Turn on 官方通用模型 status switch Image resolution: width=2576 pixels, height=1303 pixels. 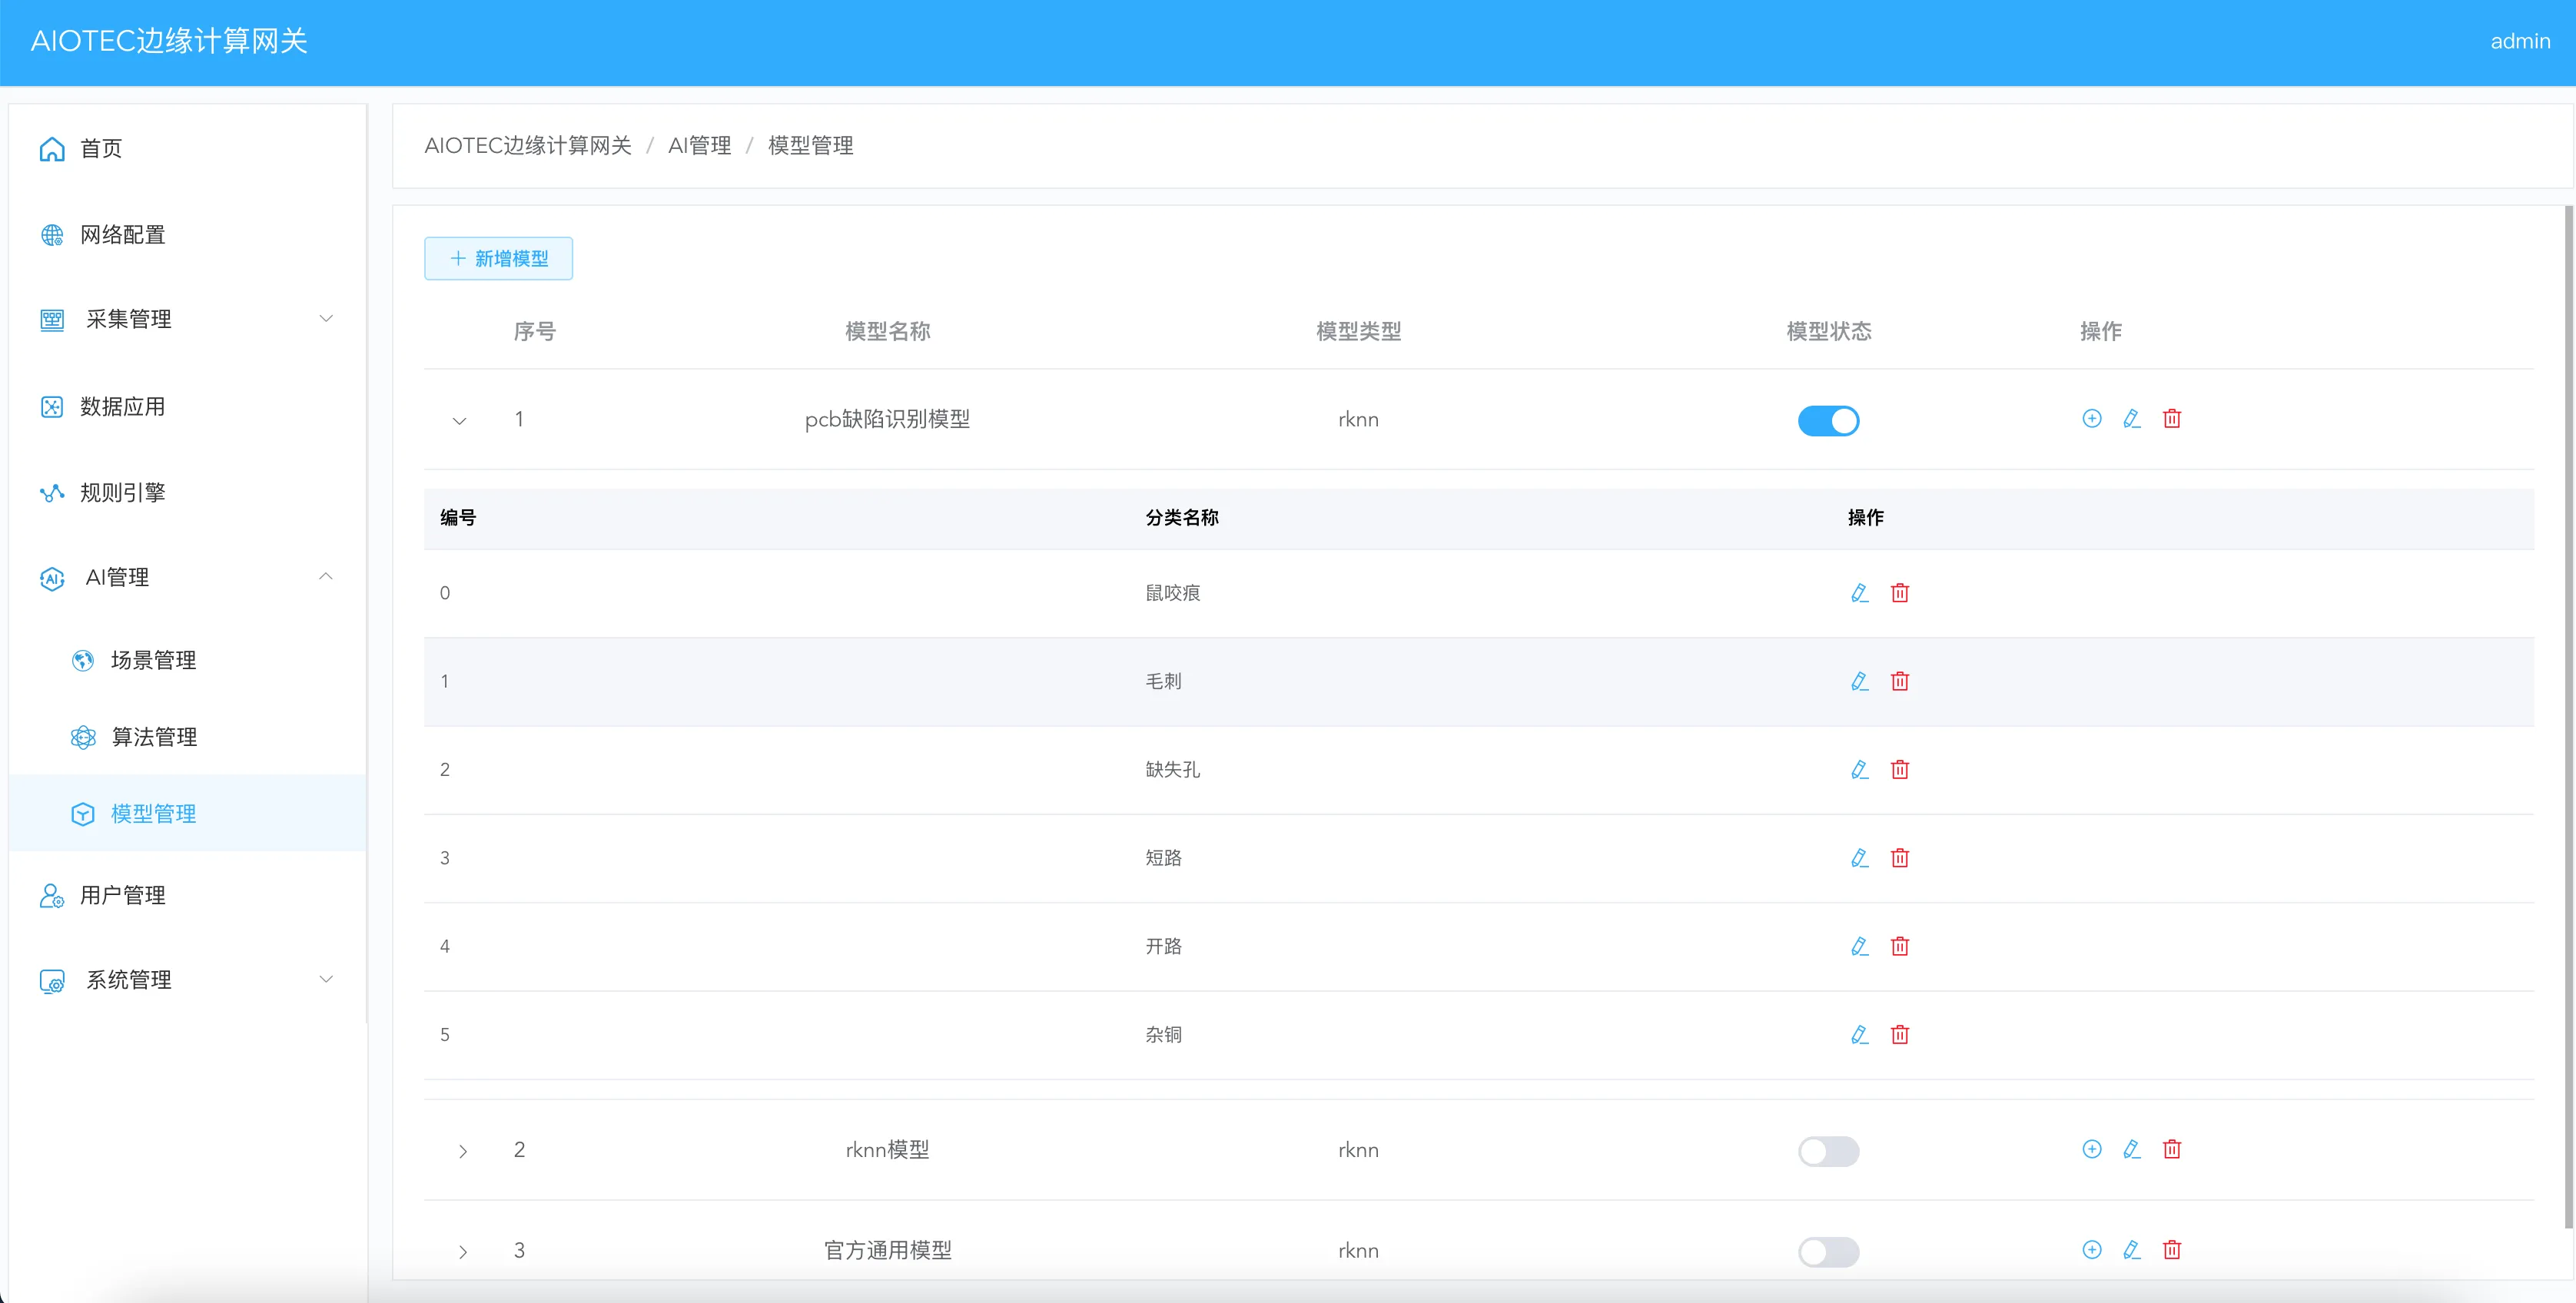tap(1828, 1252)
